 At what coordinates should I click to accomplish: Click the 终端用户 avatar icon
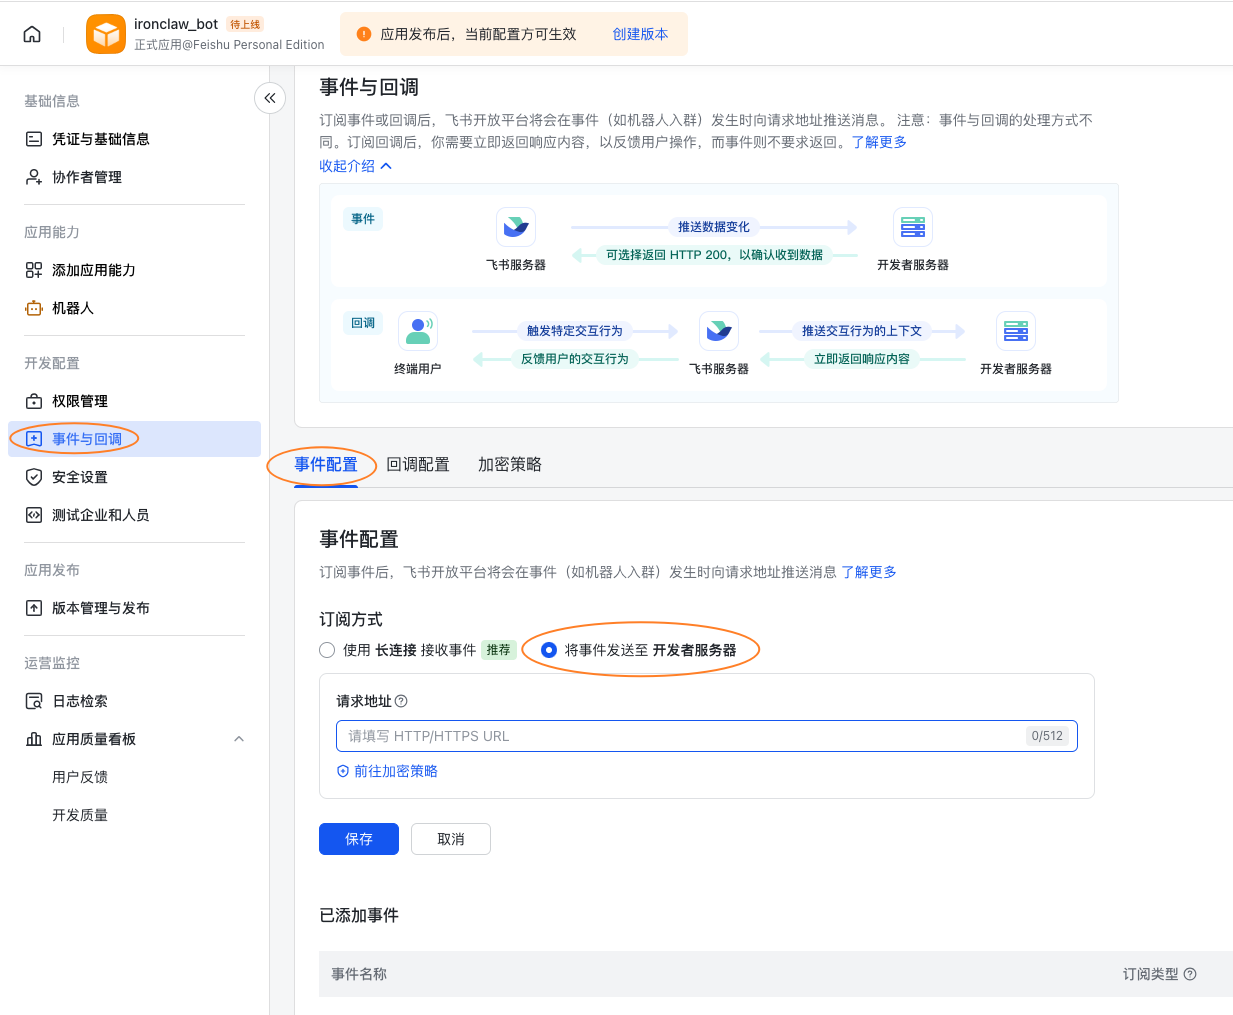click(x=418, y=331)
